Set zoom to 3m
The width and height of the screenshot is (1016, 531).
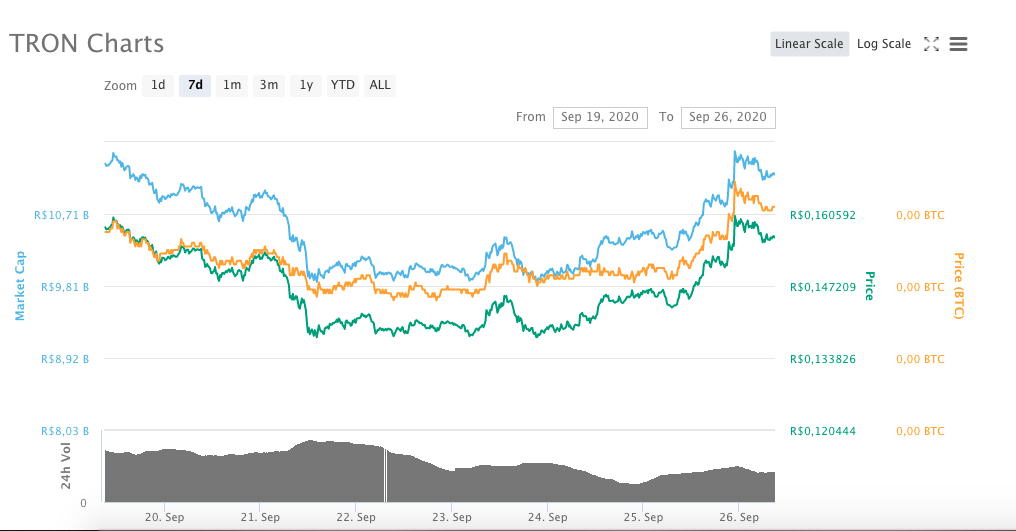pyautogui.click(x=269, y=85)
